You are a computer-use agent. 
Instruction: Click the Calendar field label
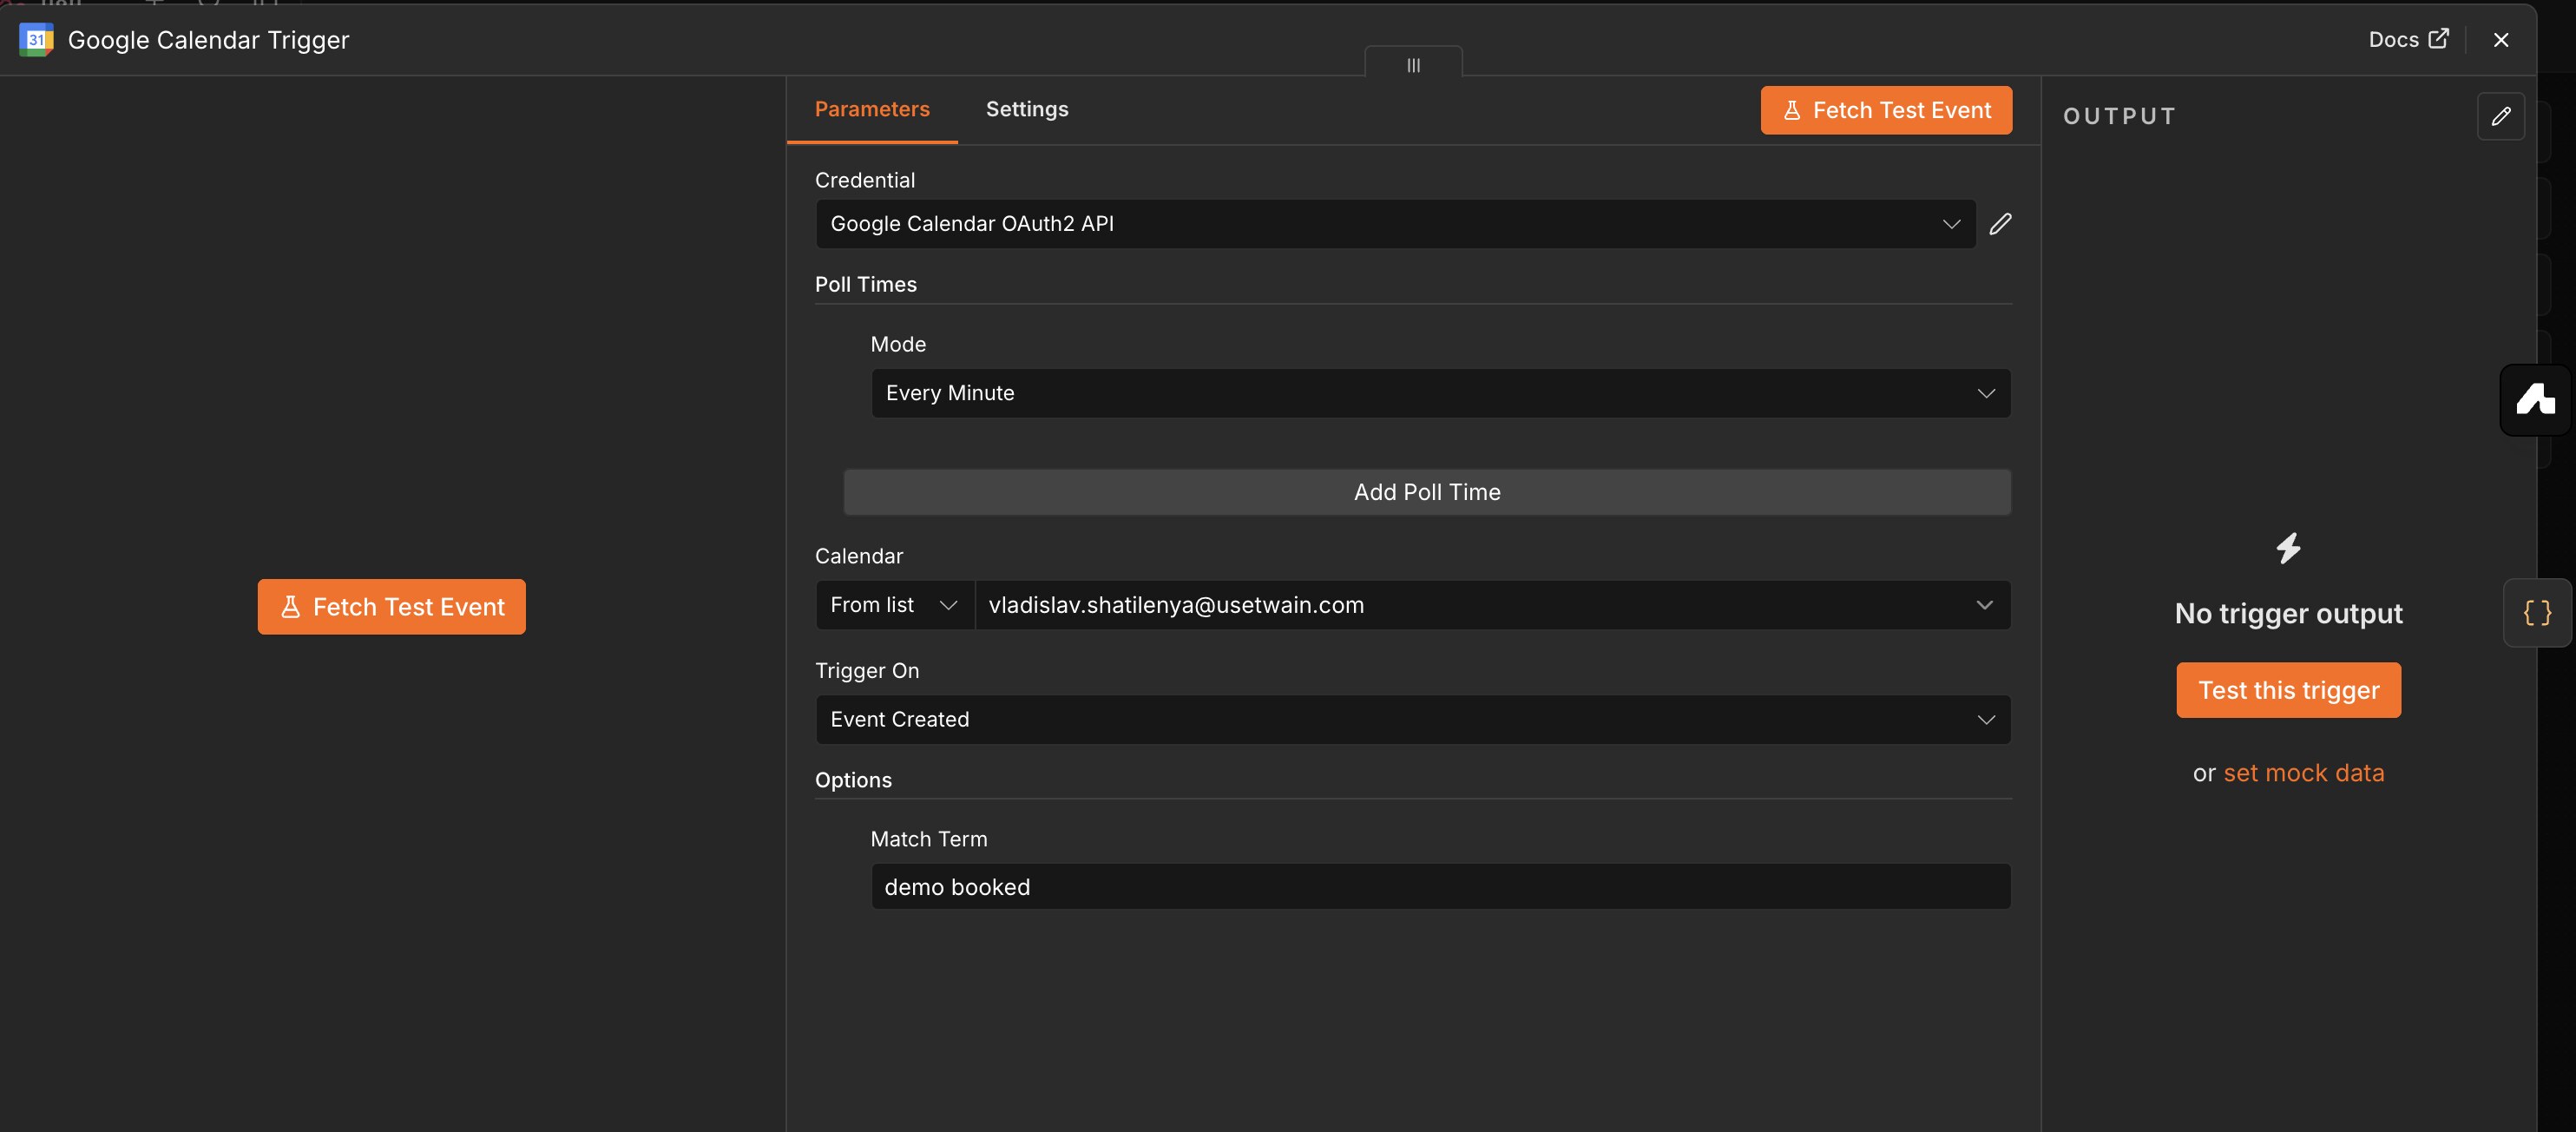(858, 556)
